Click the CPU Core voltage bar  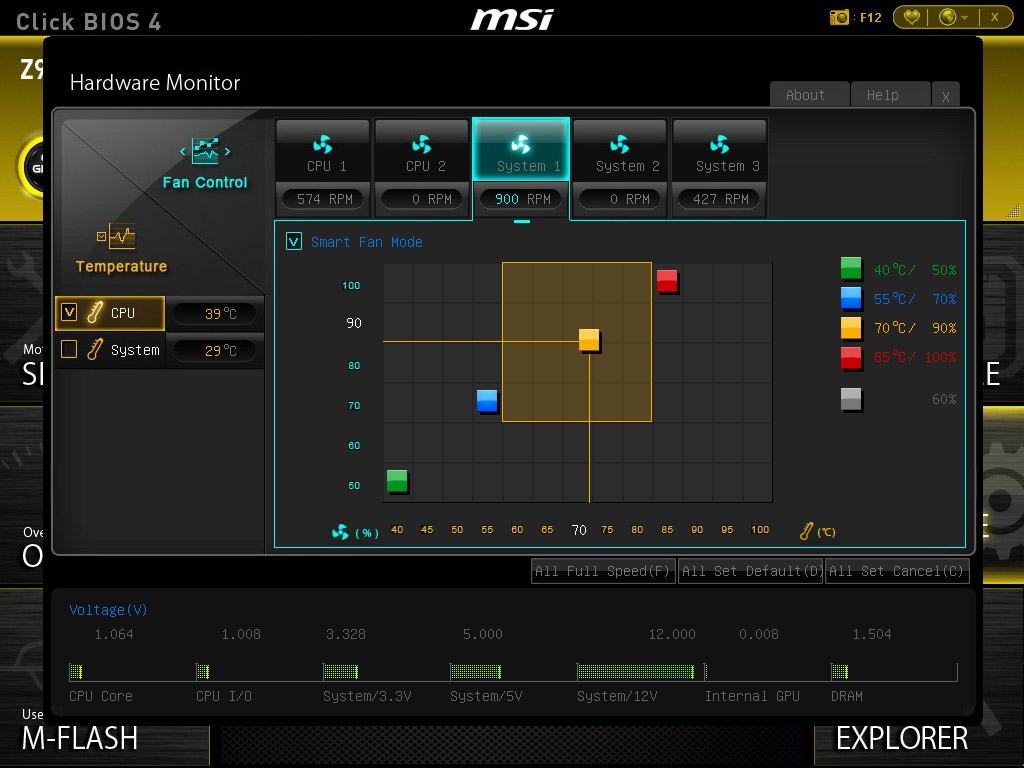[76, 671]
